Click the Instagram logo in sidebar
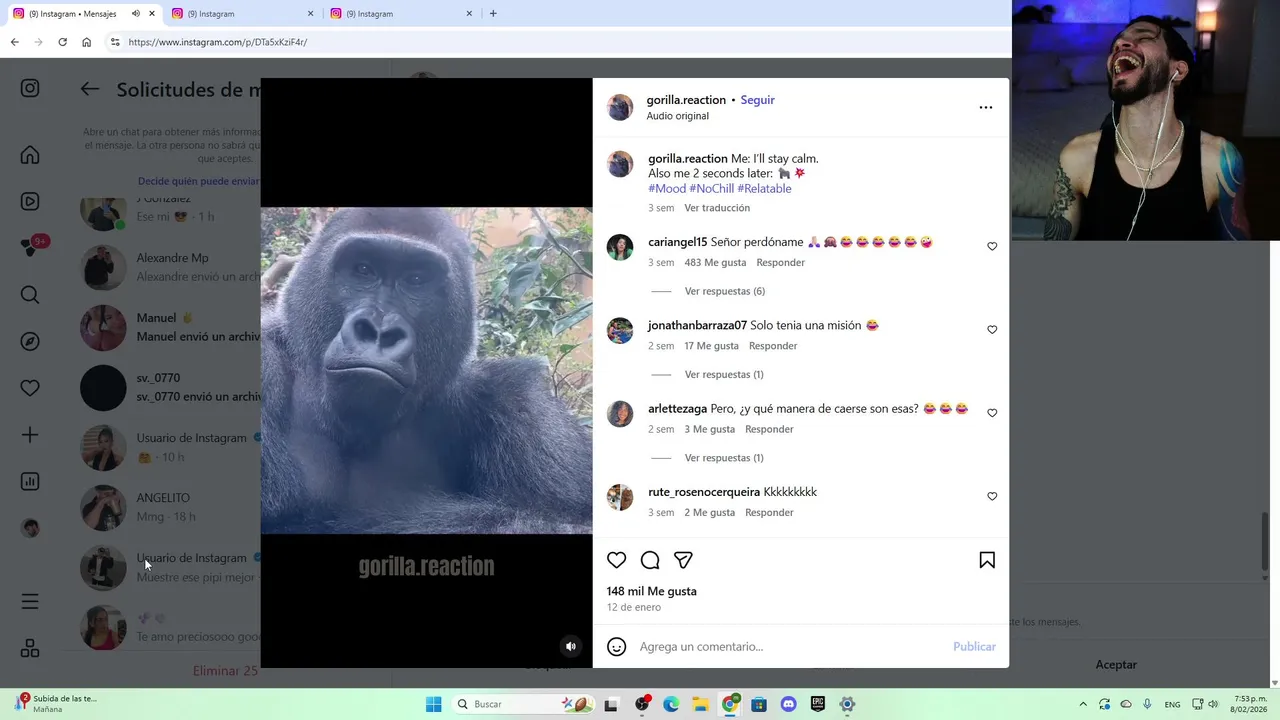1280x720 pixels. (x=30, y=88)
